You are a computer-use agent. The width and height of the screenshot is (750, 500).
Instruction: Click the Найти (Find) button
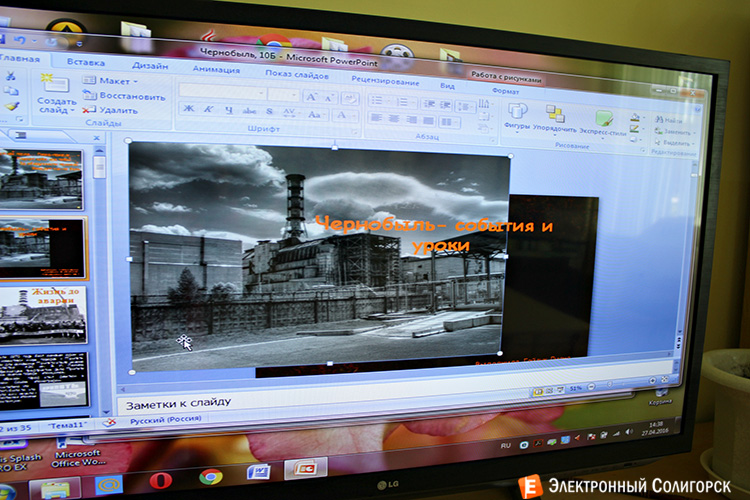672,120
